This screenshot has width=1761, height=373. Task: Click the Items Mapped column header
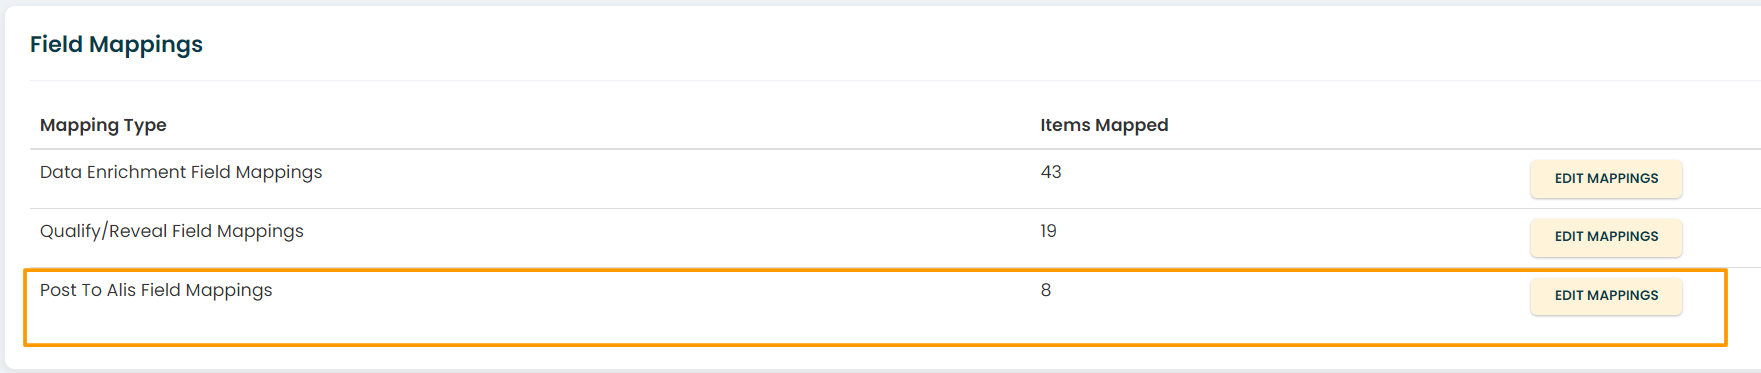[x=1104, y=125]
